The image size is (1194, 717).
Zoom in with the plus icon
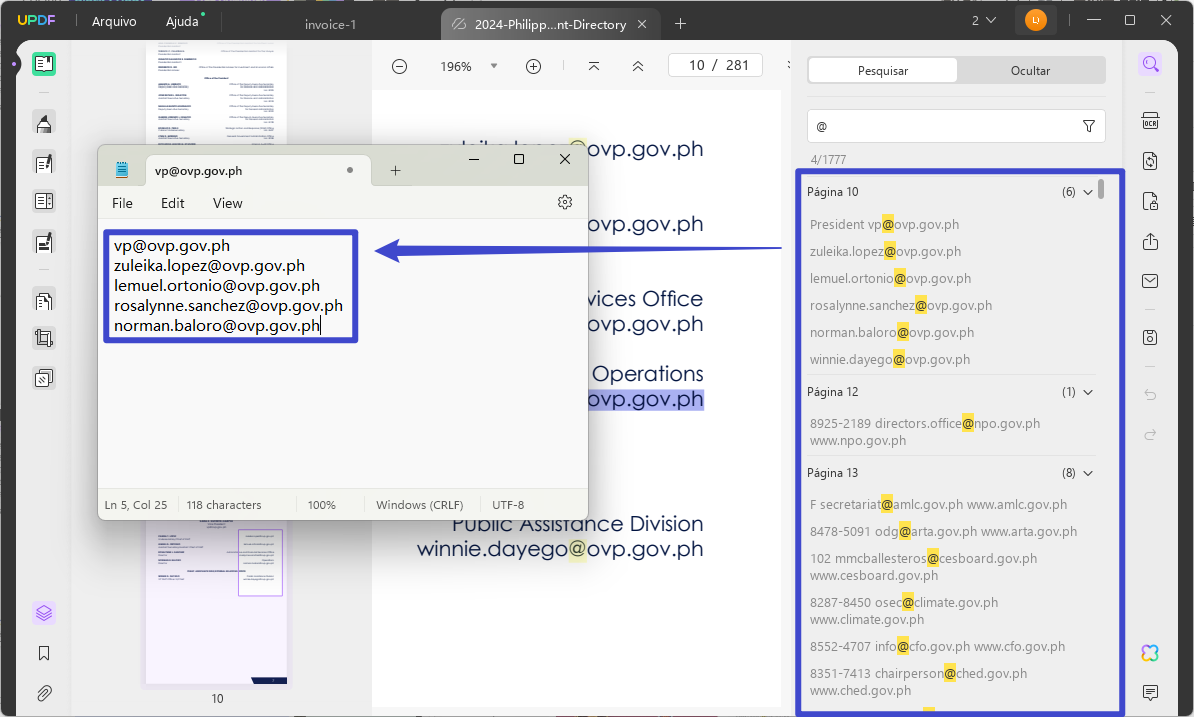pos(534,66)
